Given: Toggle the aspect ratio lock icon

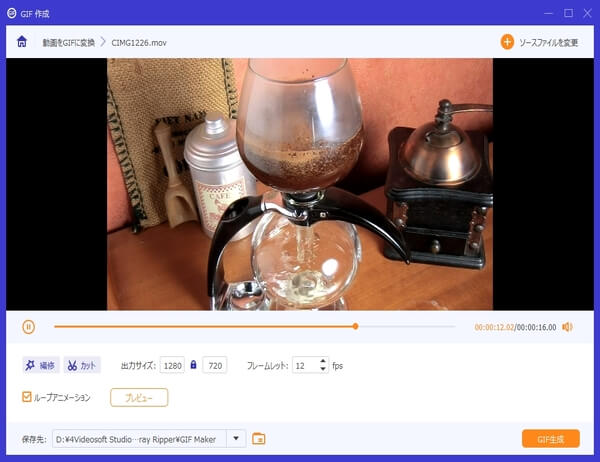Looking at the screenshot, I should tap(193, 365).
